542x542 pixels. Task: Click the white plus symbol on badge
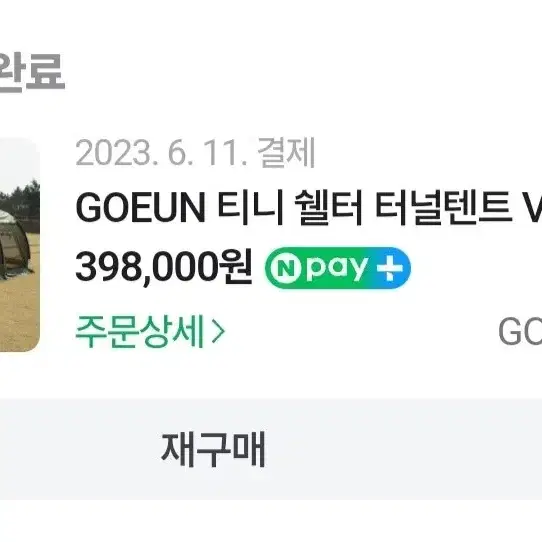click(x=390, y=268)
